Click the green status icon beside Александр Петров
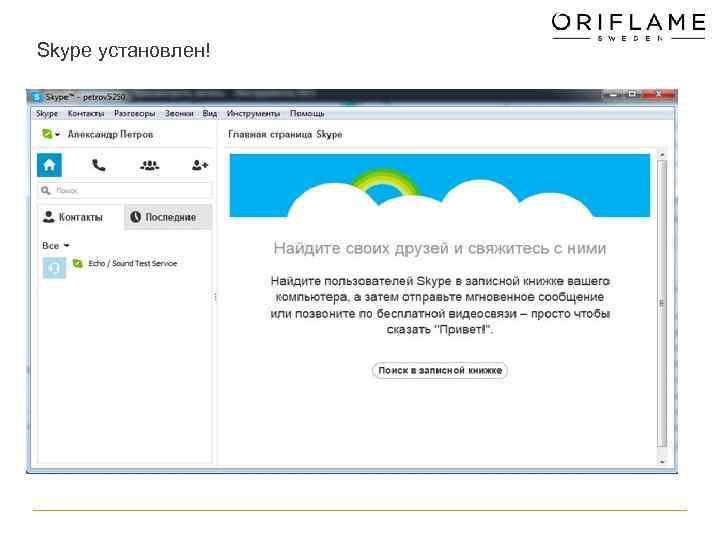 [x=47, y=134]
